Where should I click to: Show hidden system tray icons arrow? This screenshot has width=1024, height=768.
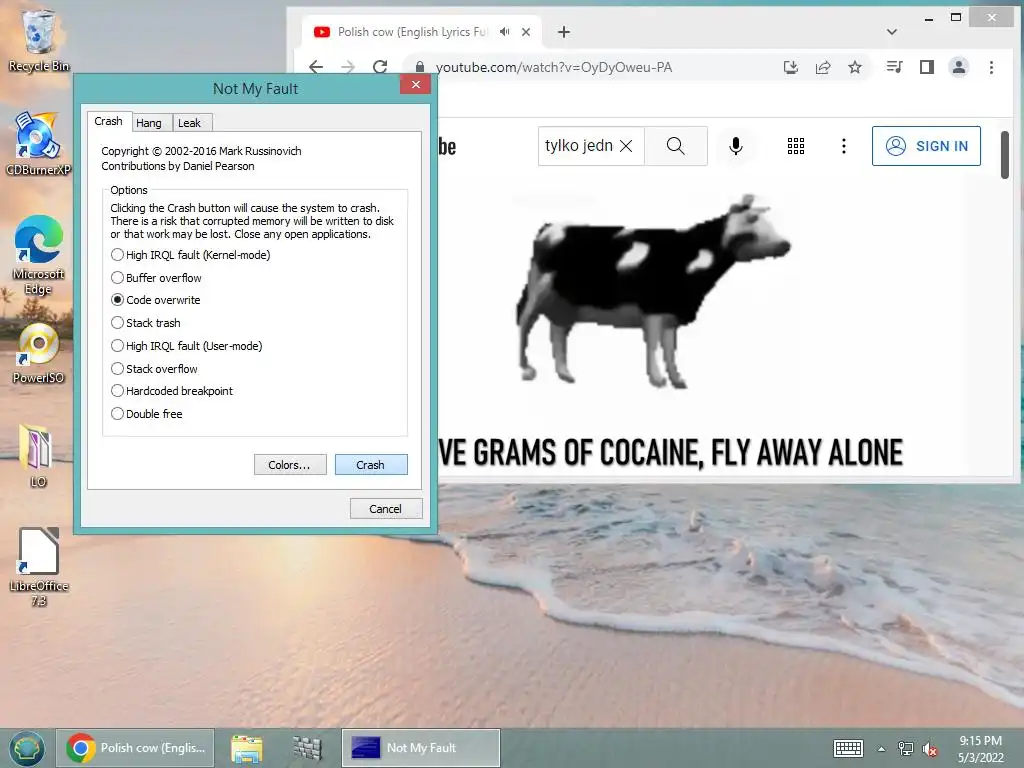[881, 748]
